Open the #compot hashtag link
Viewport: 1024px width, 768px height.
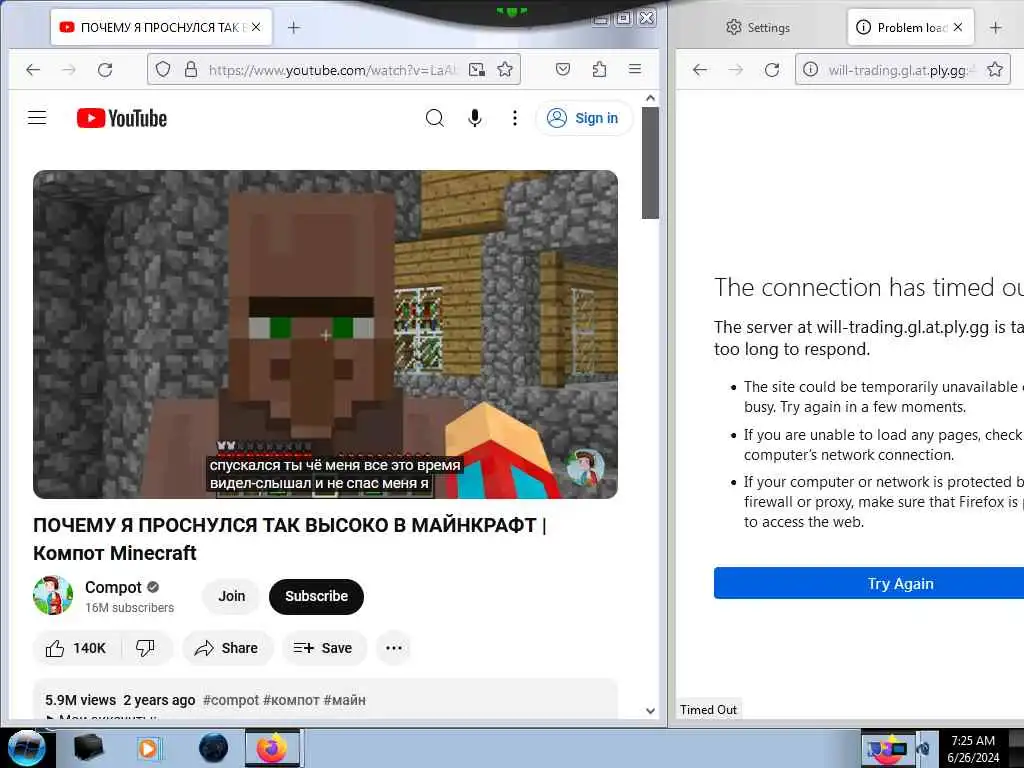[231, 700]
